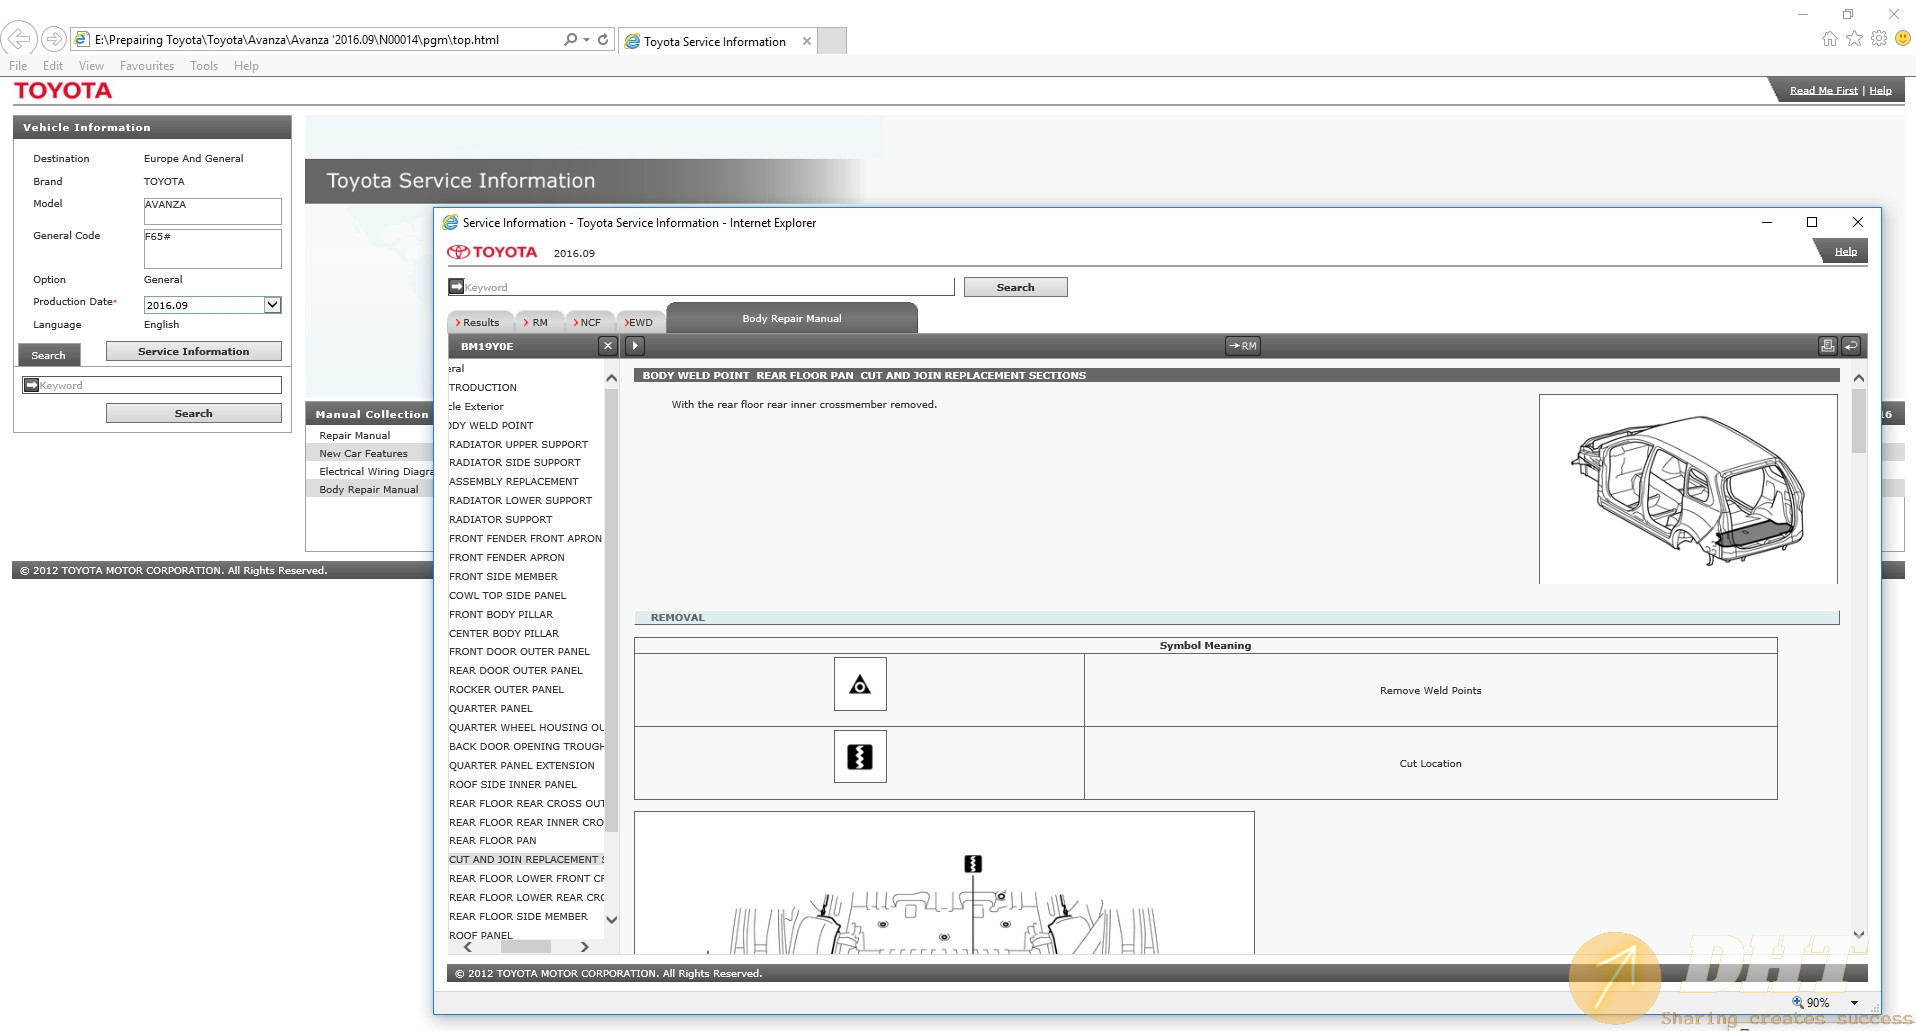Click the →RM jump button

click(x=1243, y=346)
